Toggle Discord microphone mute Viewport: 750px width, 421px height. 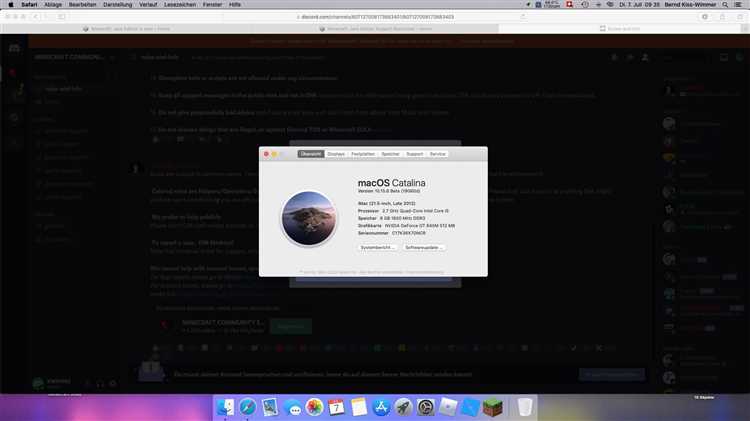coord(88,384)
